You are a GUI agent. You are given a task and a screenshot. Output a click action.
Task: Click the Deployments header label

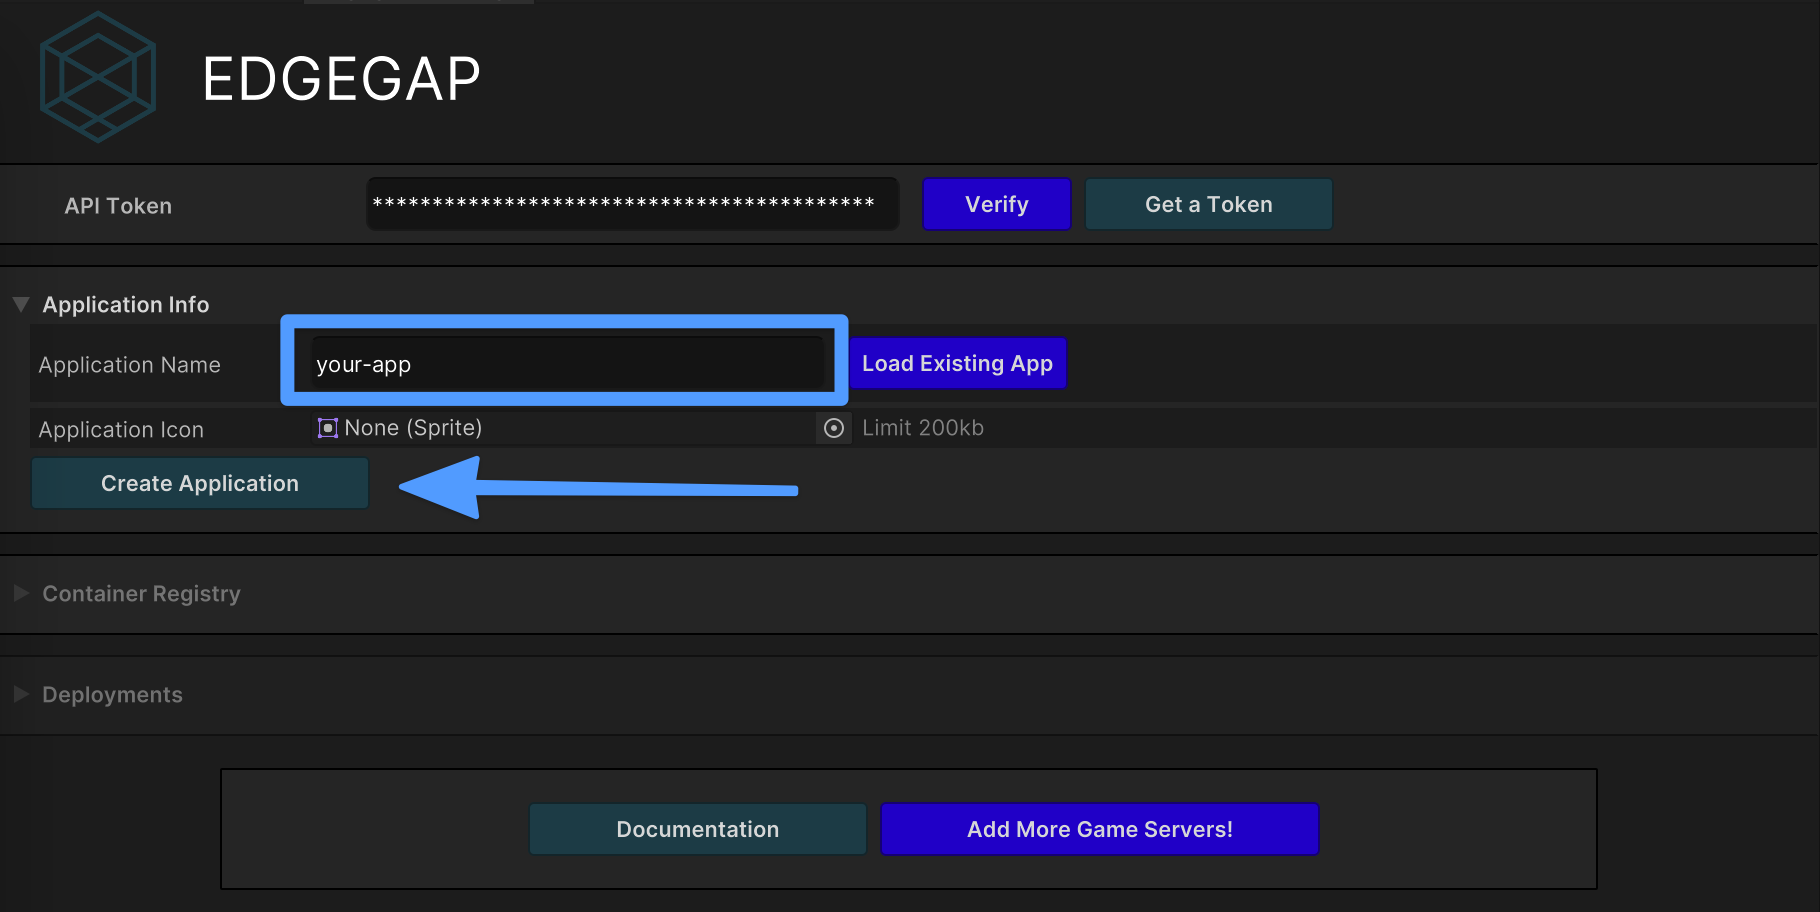click(112, 694)
